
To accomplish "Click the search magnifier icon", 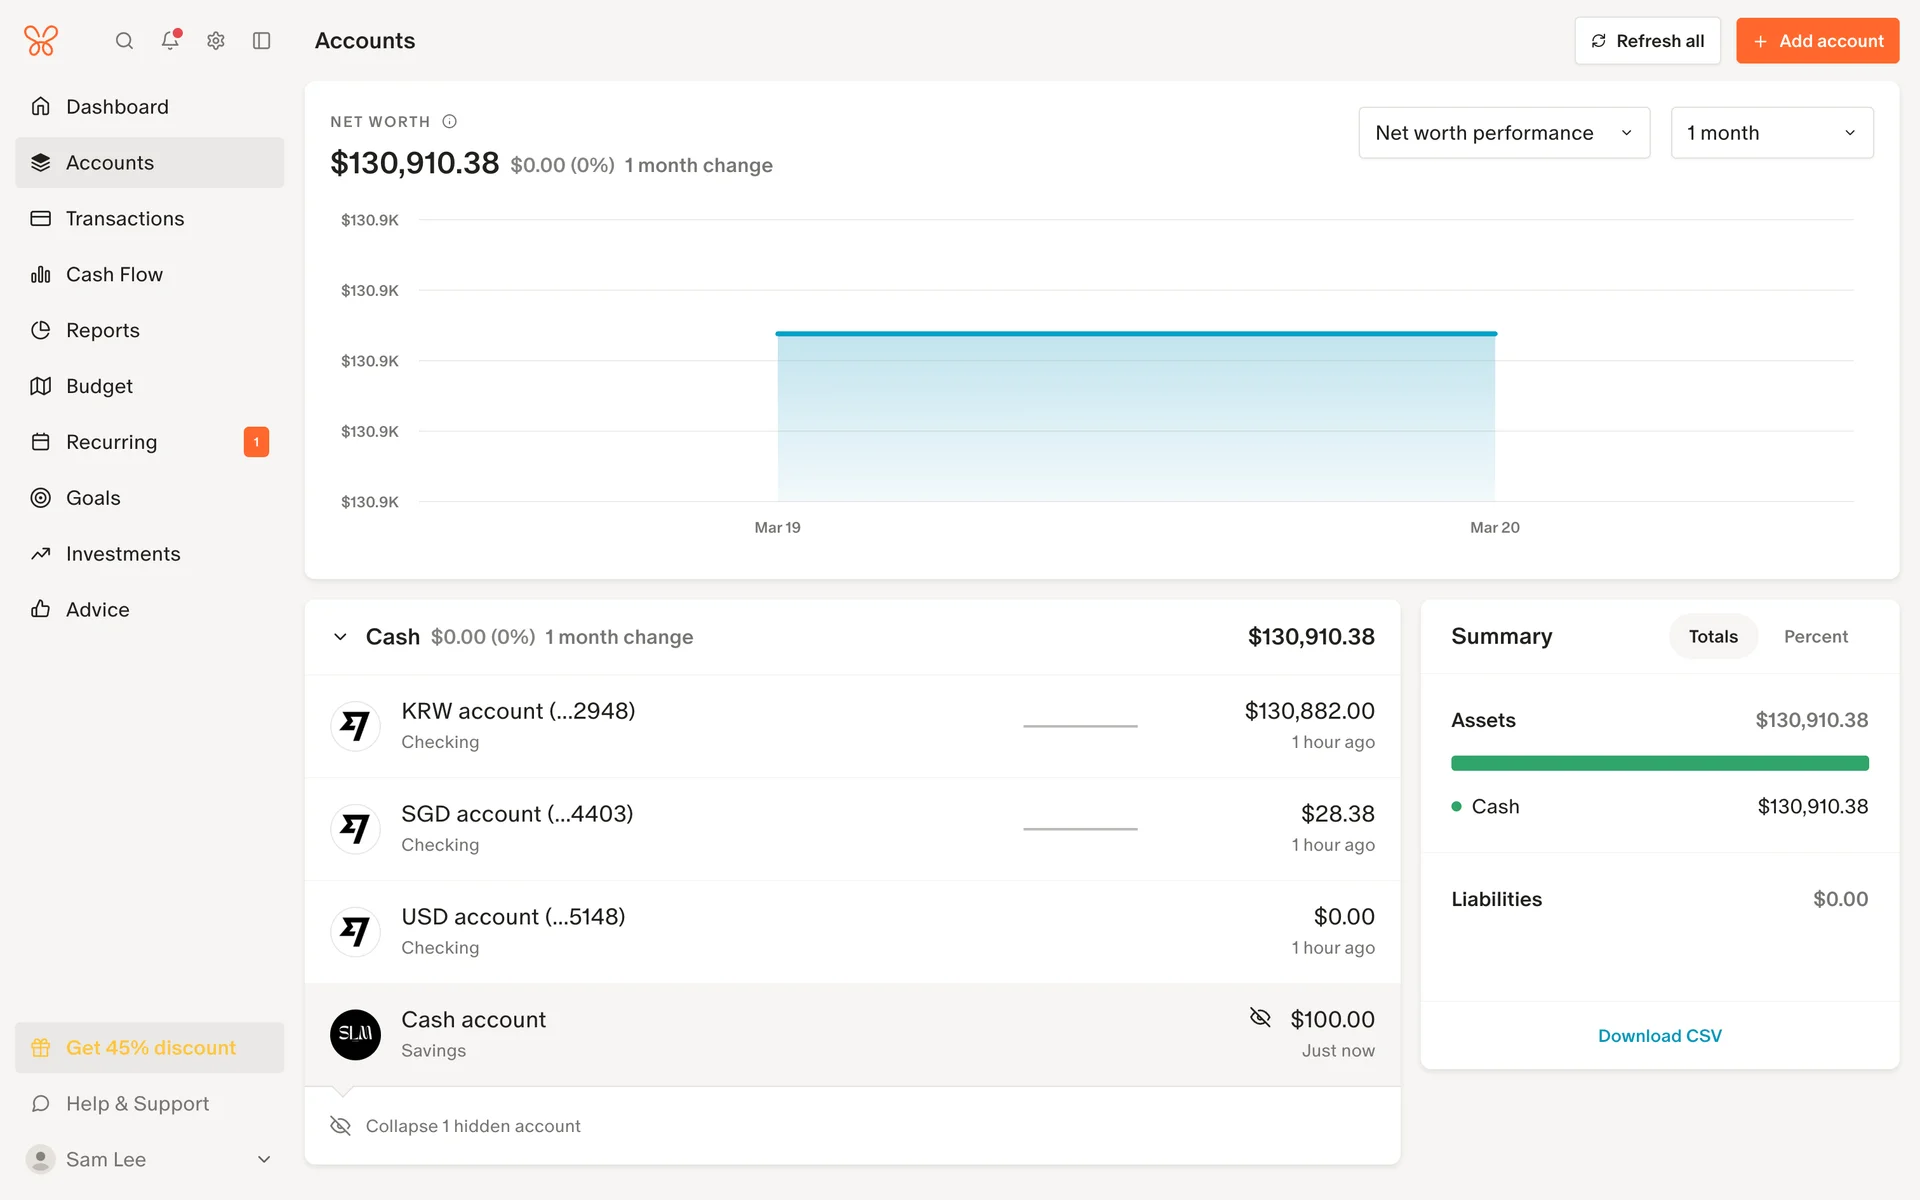I will click(x=124, y=41).
